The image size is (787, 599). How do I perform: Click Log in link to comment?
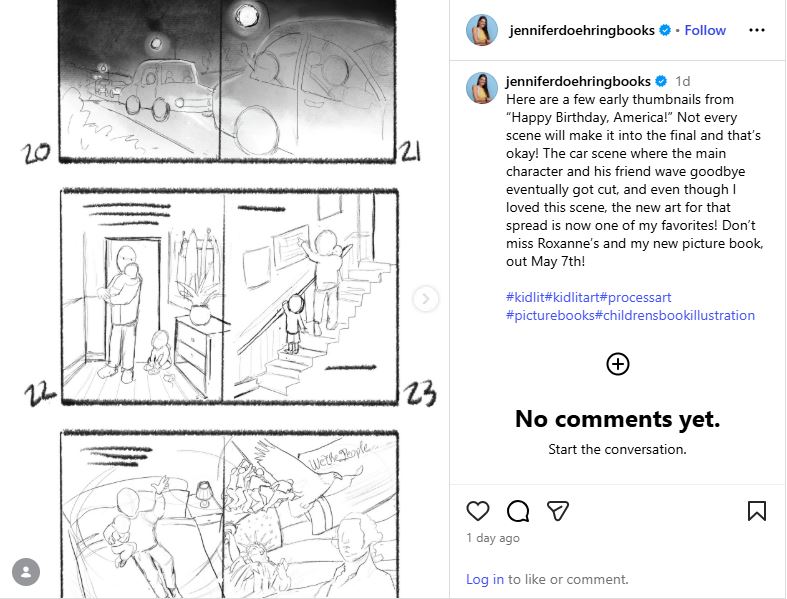[485, 579]
